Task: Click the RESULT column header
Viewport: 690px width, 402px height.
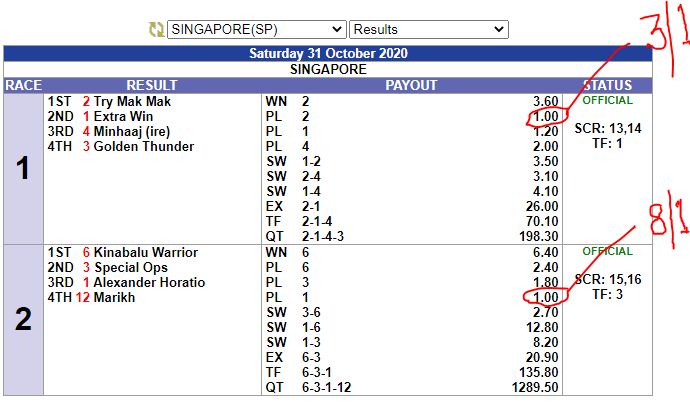Action: [x=152, y=86]
